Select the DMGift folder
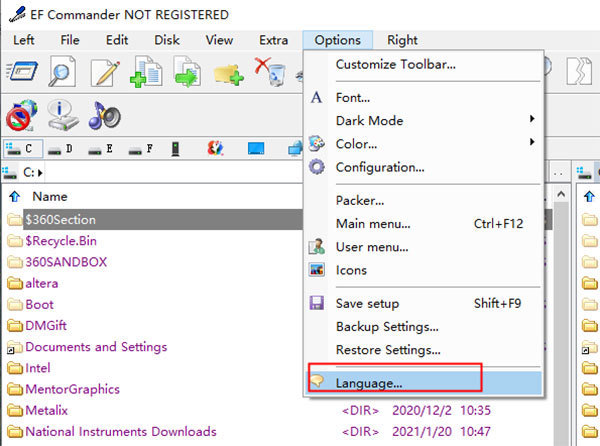 point(46,326)
